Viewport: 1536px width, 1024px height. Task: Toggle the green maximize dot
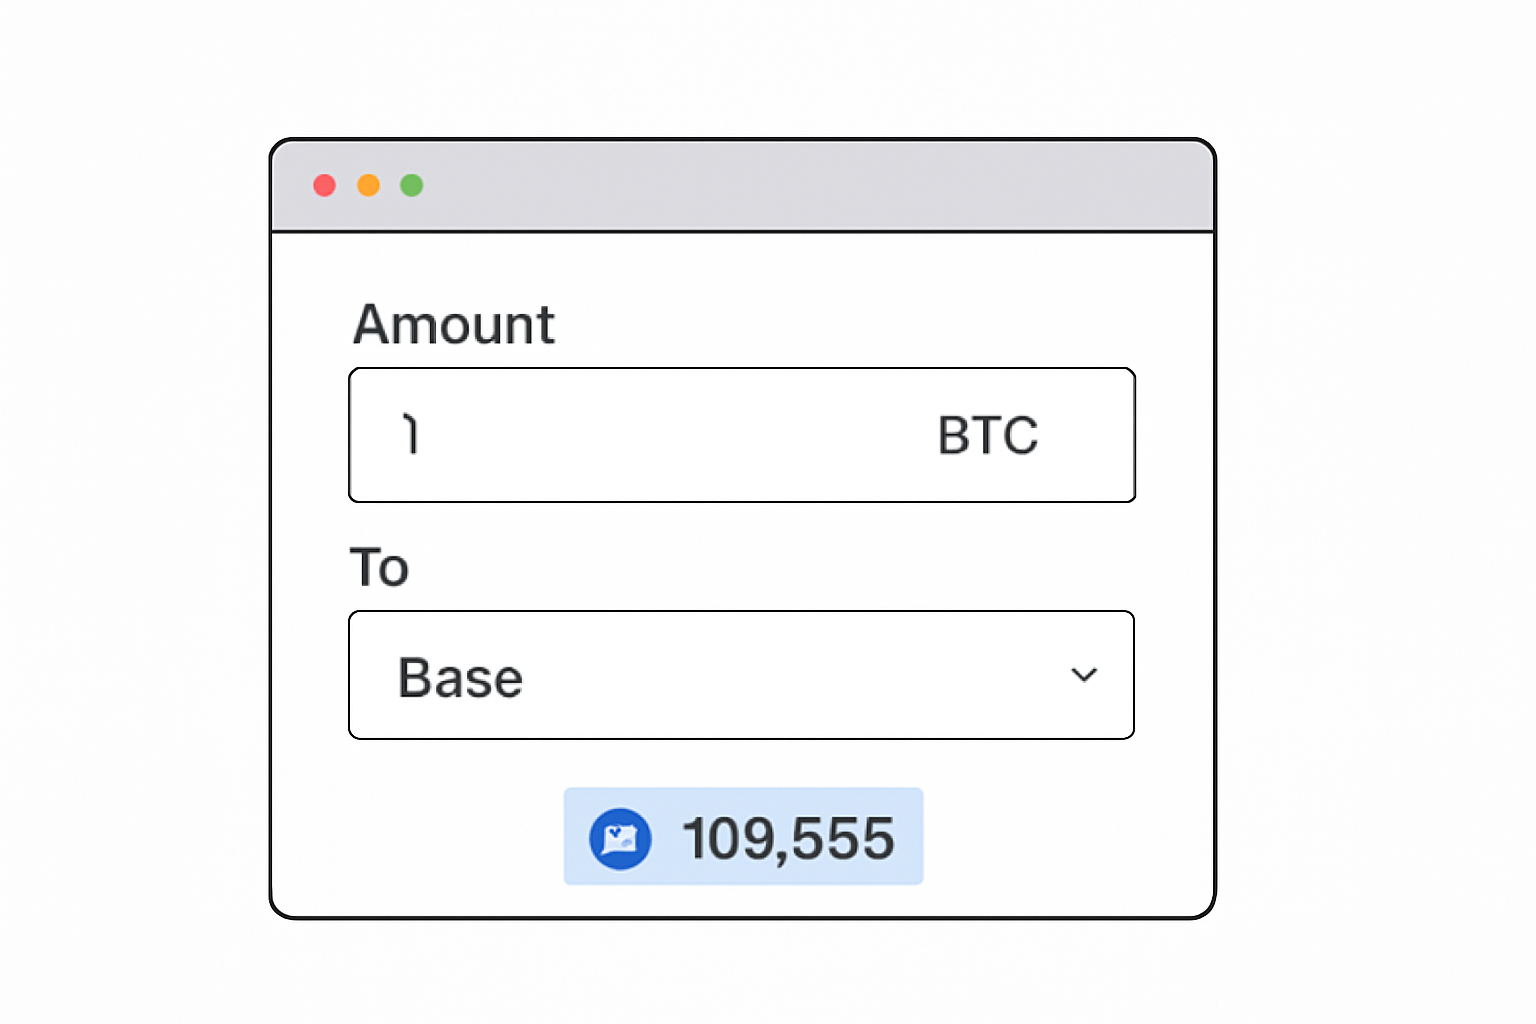[412, 185]
